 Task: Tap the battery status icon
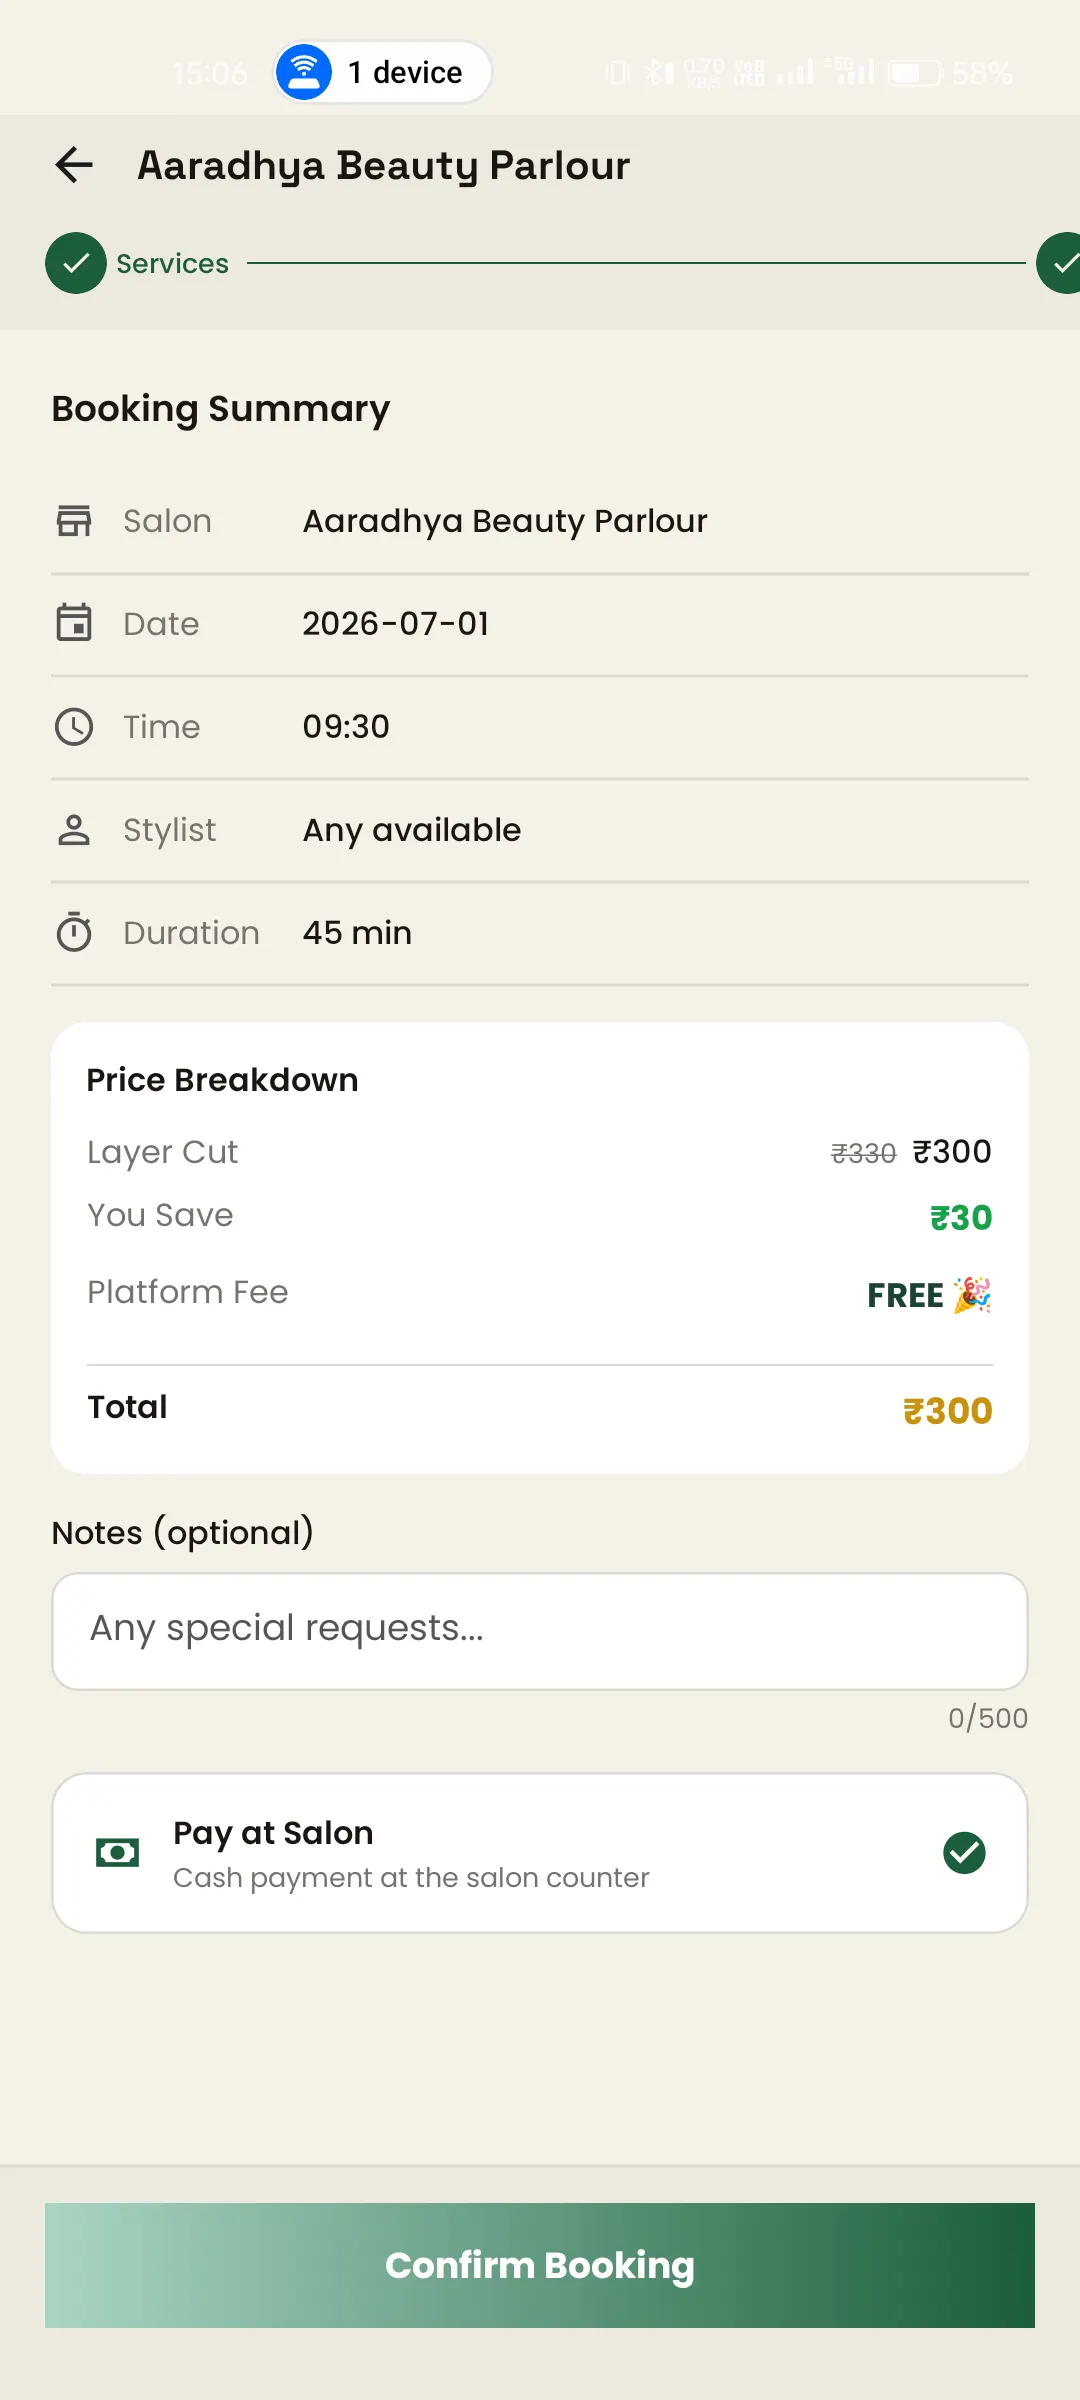tap(915, 73)
